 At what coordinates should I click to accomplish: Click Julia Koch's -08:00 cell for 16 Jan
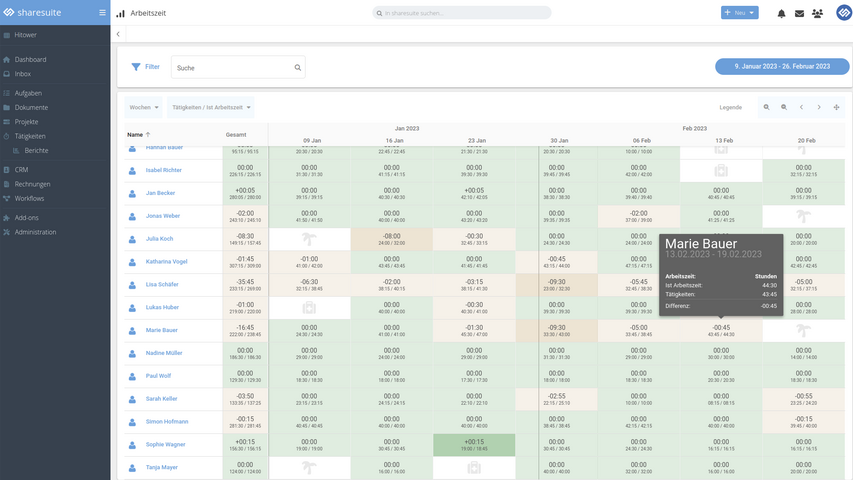click(x=392, y=239)
